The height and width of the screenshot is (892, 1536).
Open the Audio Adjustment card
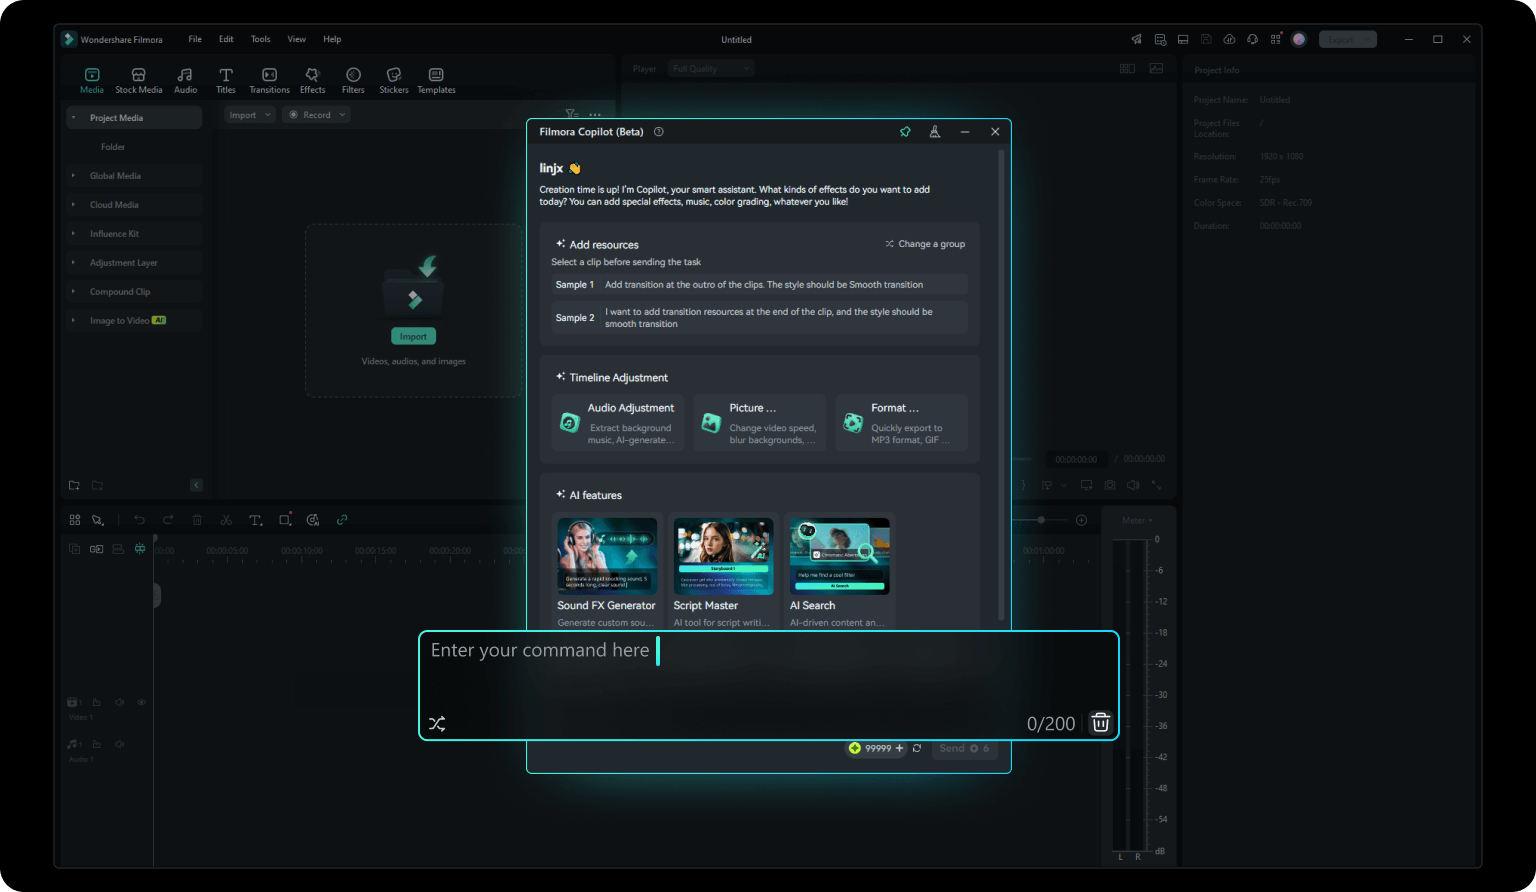click(618, 423)
